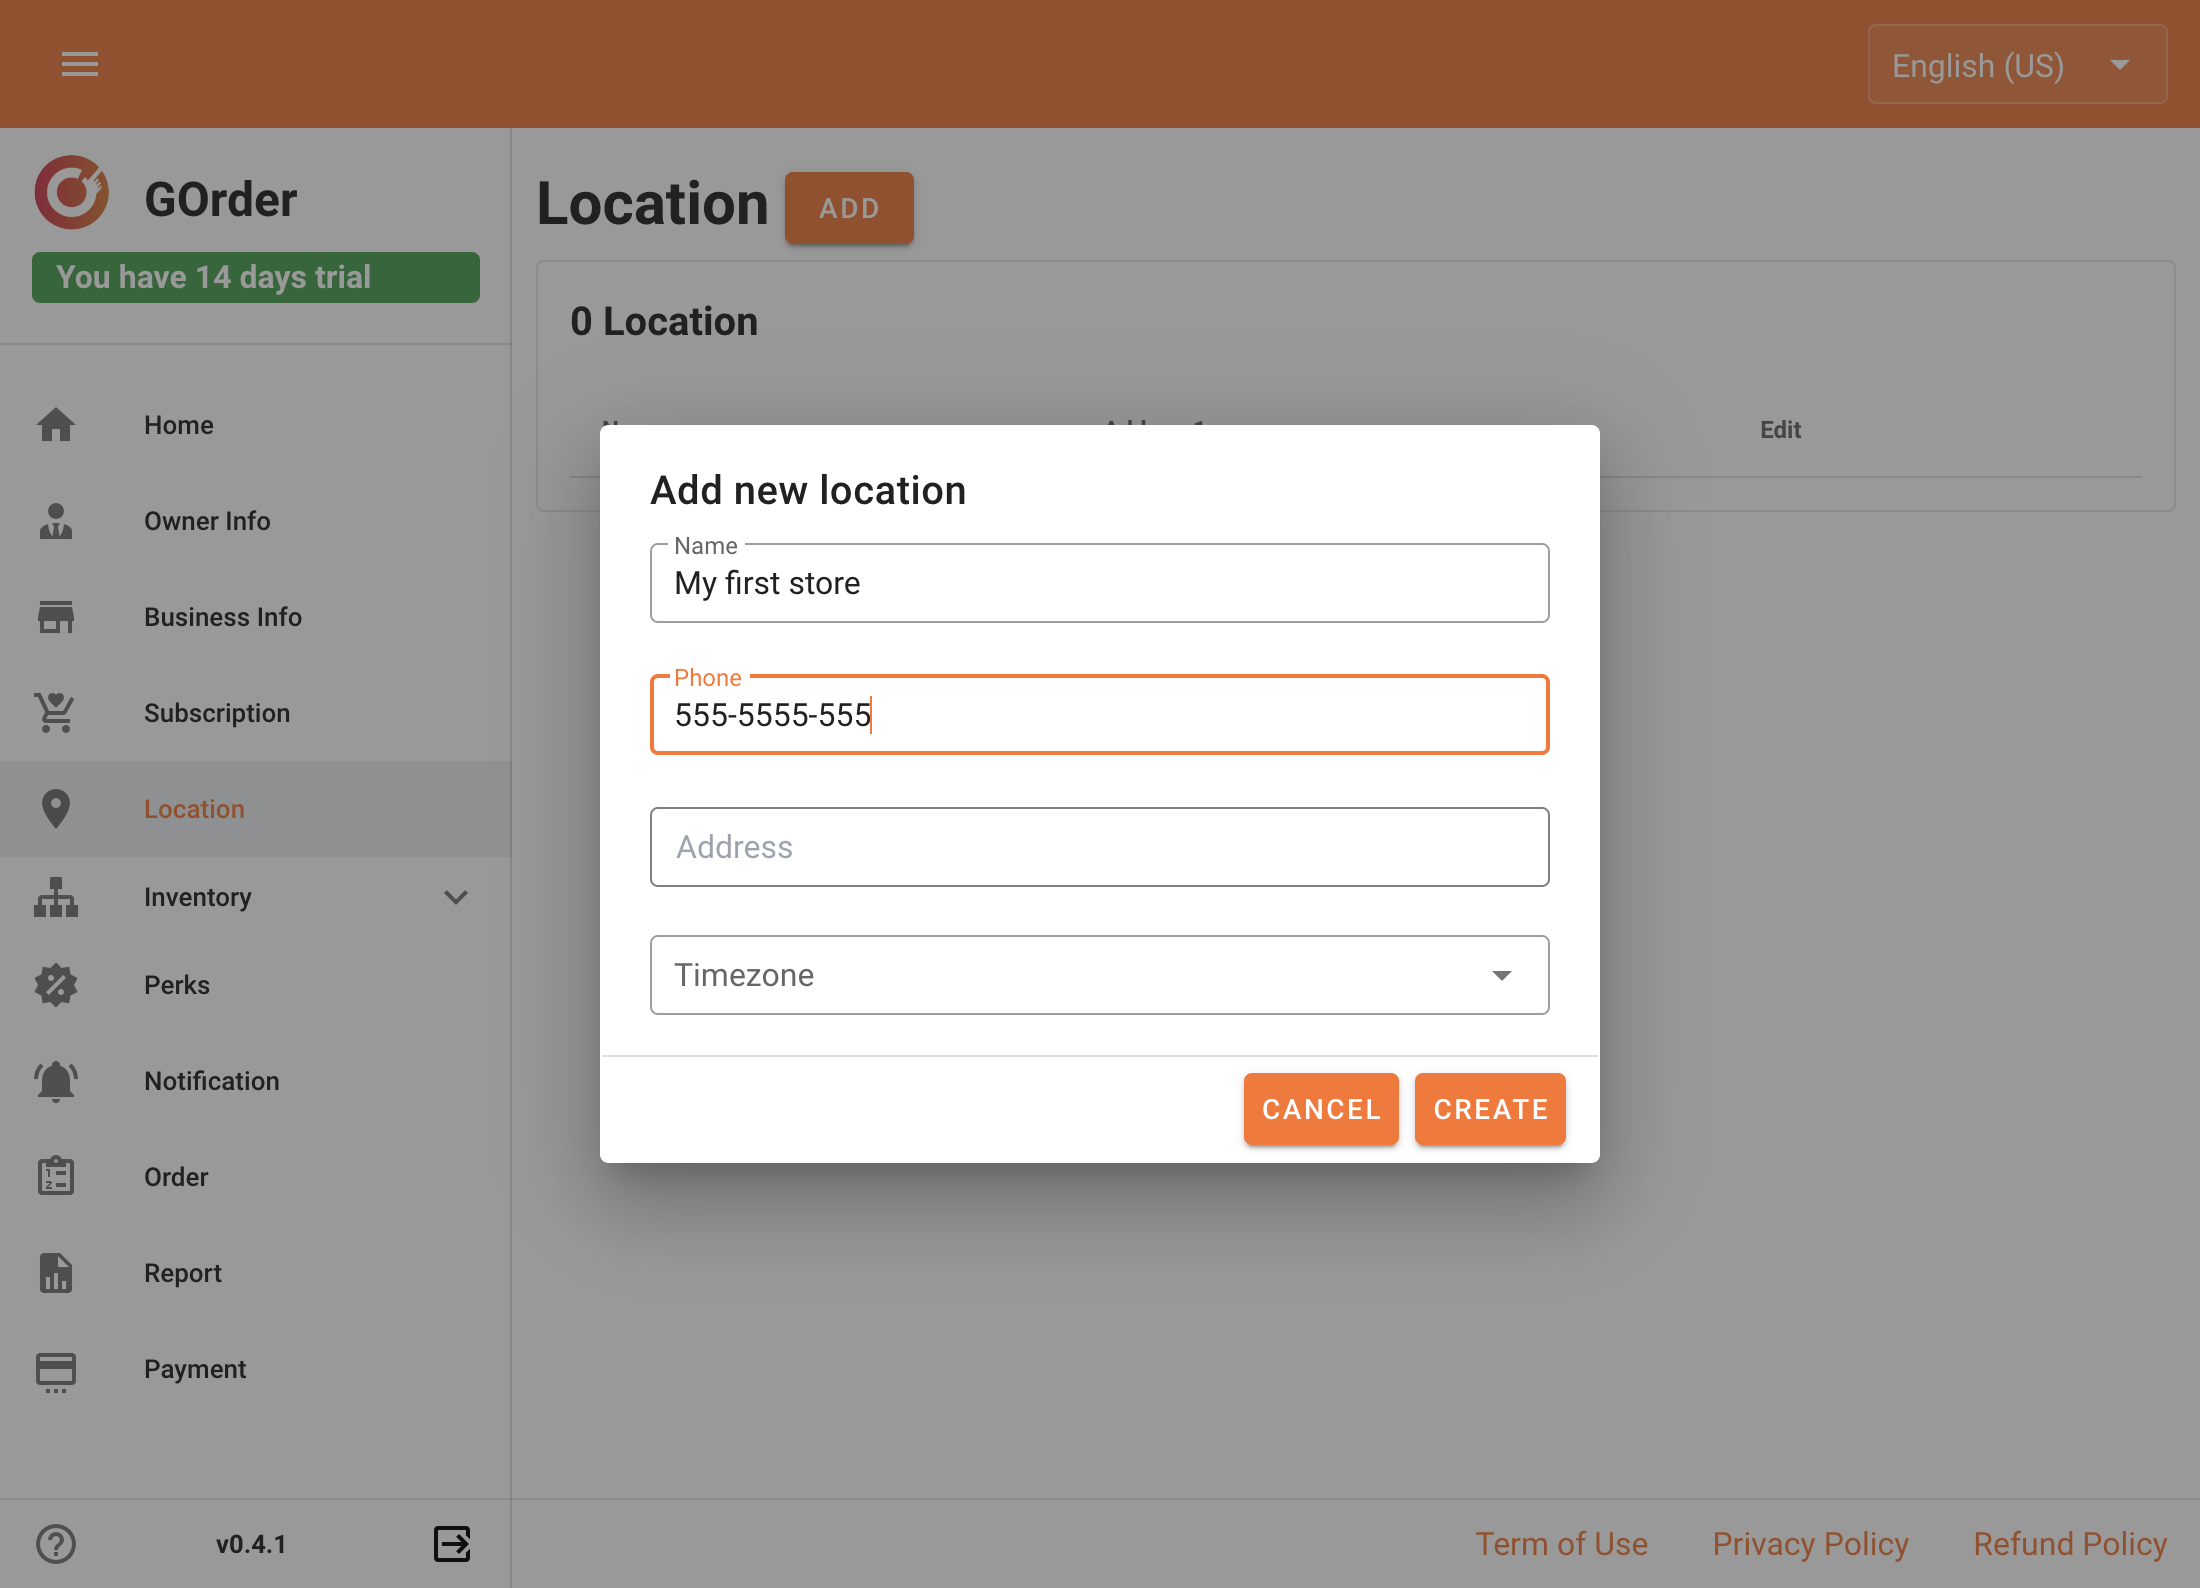Open the Privacy Policy link
The image size is (2200, 1588).
click(1810, 1544)
